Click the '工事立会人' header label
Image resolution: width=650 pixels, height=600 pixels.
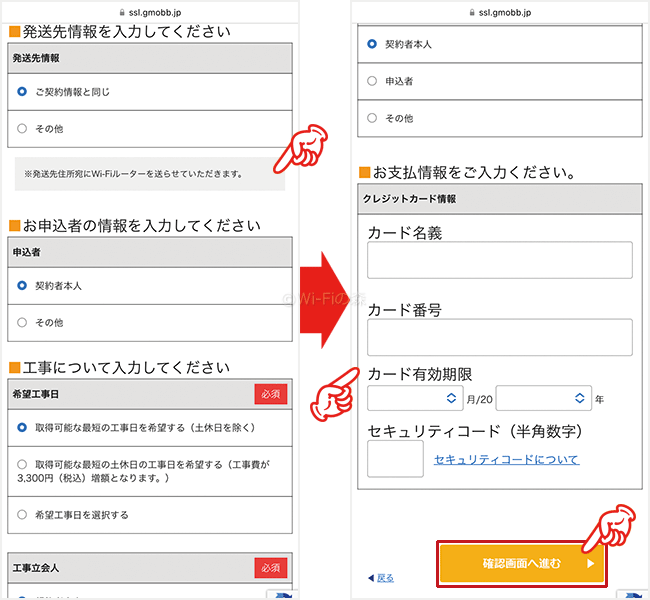tap(36, 567)
